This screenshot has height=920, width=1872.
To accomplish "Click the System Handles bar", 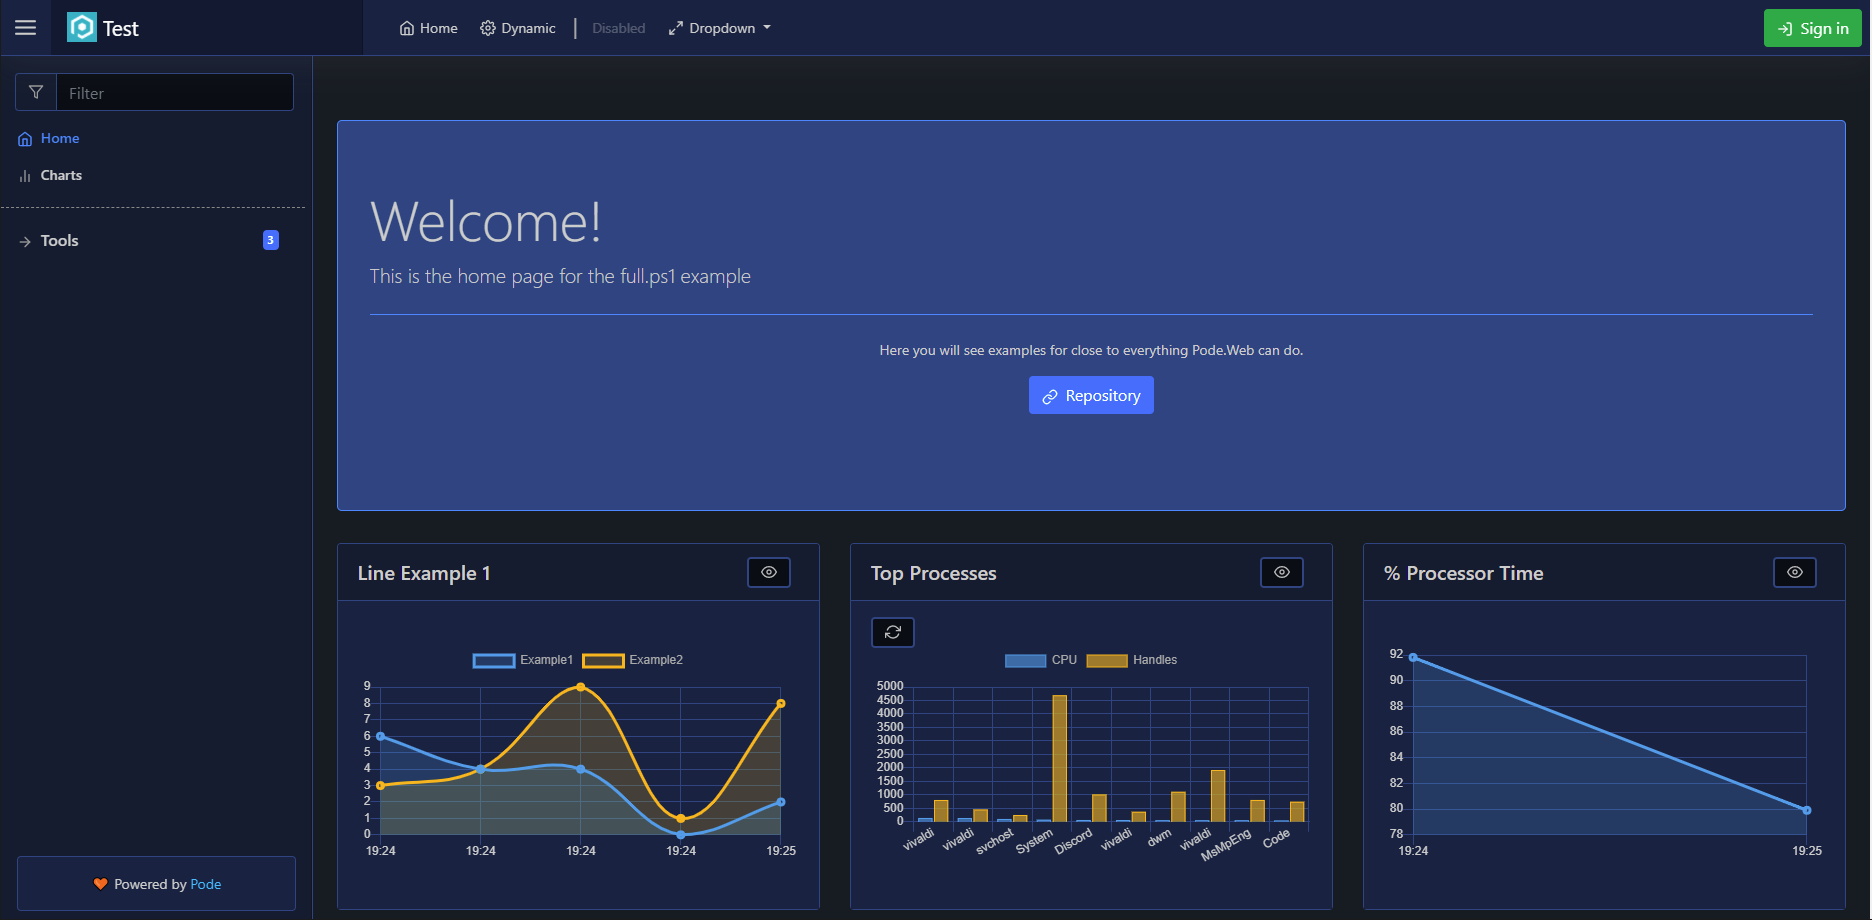I will (x=1060, y=758).
